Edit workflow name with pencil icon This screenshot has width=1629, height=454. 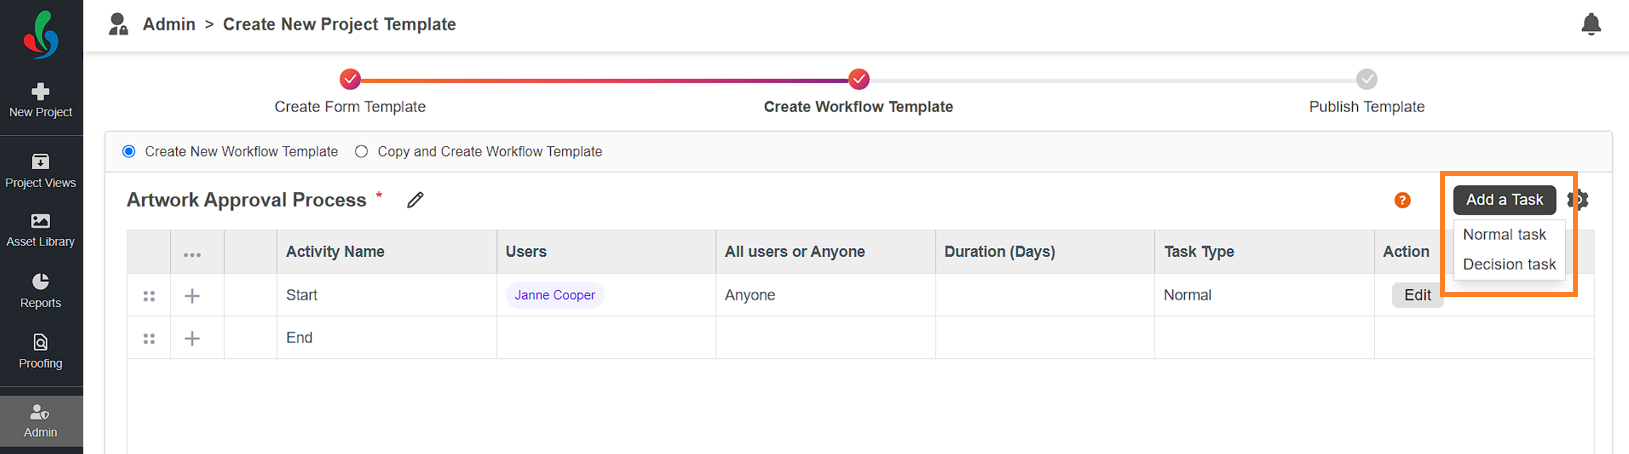[415, 200]
